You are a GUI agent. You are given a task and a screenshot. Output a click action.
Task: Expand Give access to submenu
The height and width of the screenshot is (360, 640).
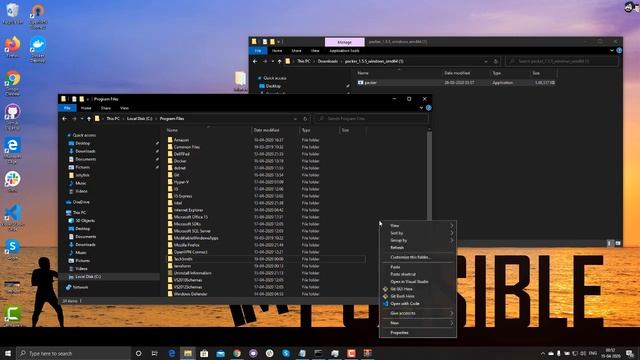point(418,313)
